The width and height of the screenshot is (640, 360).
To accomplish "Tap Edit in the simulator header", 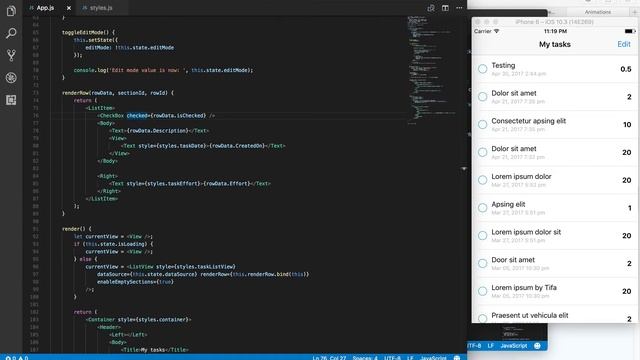I will point(624,44).
